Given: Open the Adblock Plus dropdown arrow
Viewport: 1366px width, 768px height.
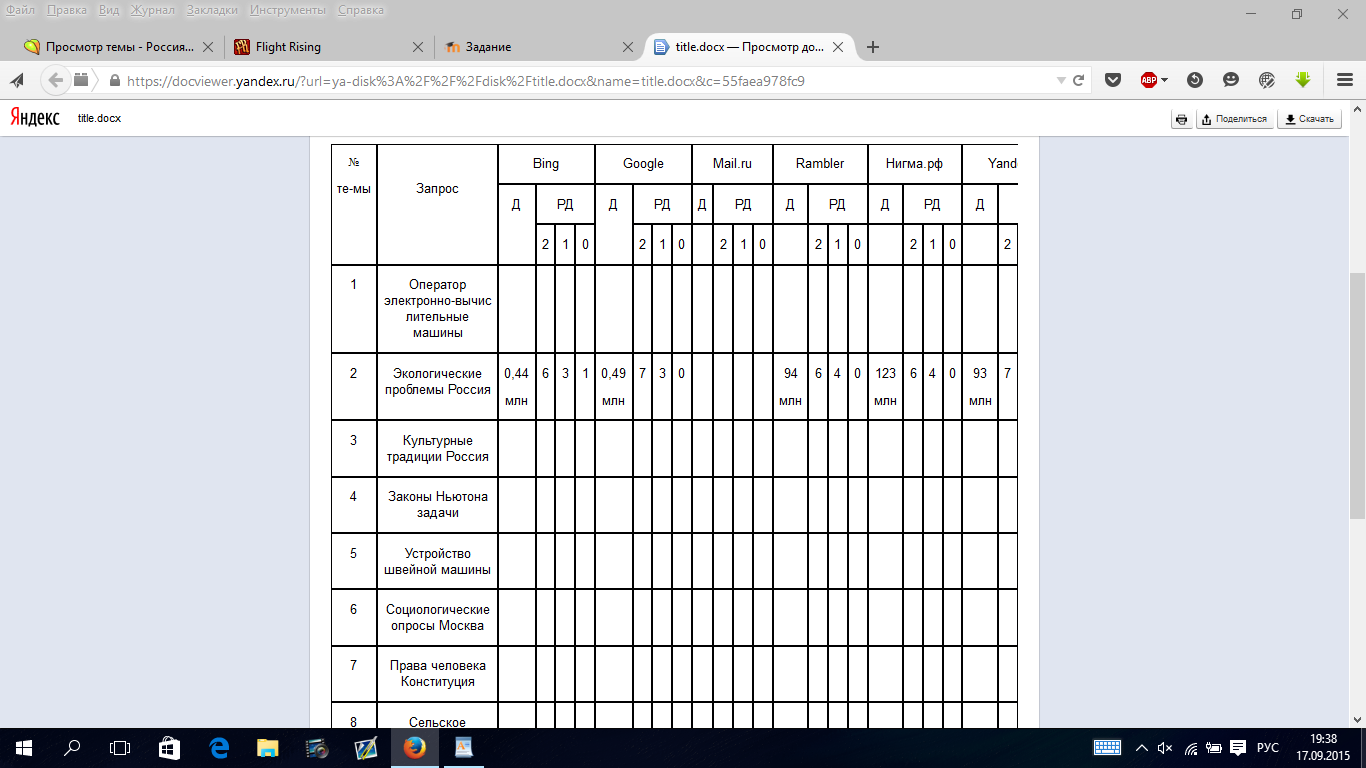Looking at the screenshot, I should (1164, 81).
